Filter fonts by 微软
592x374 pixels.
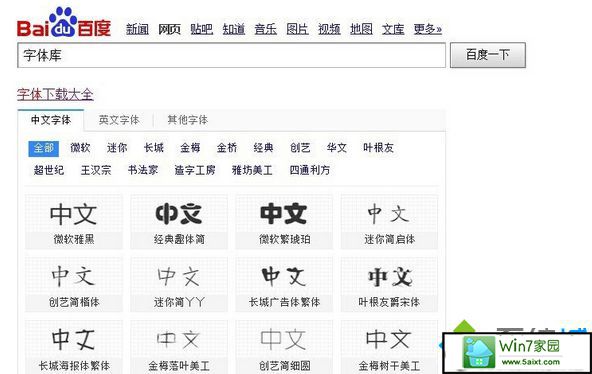(80, 148)
